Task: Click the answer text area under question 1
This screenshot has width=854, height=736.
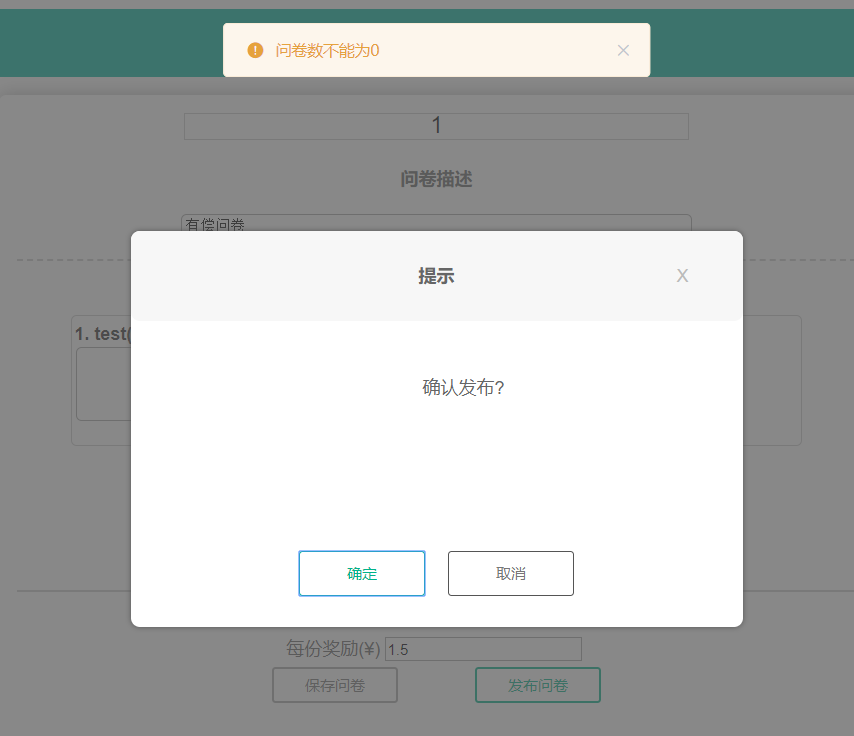Action: pyautogui.click(x=102, y=385)
